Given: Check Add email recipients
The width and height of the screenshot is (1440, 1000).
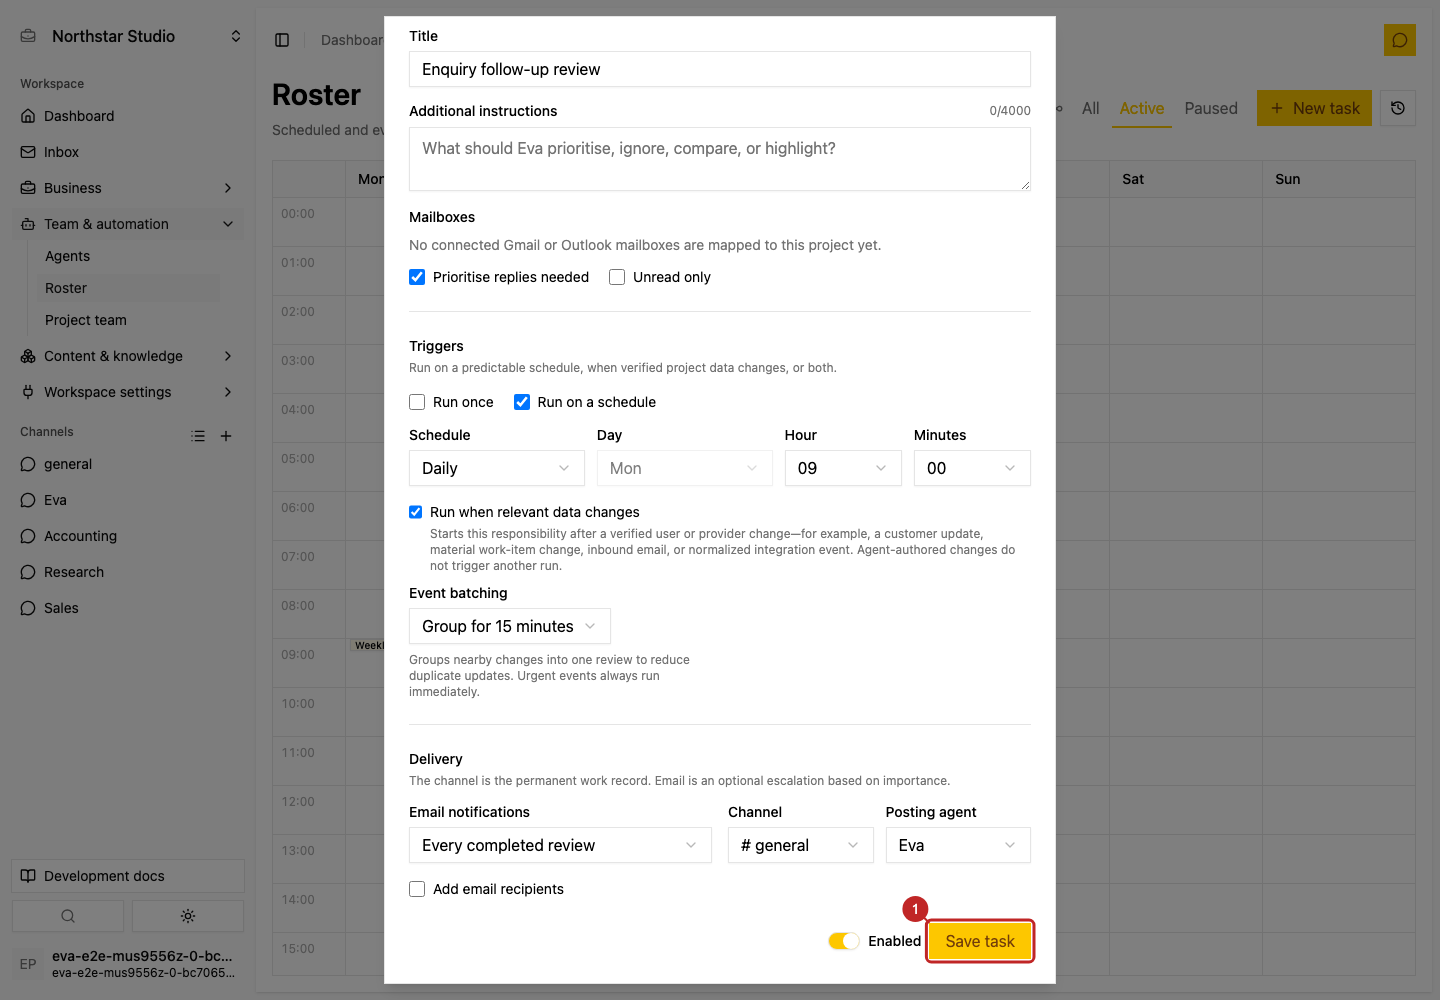Looking at the screenshot, I should [417, 889].
